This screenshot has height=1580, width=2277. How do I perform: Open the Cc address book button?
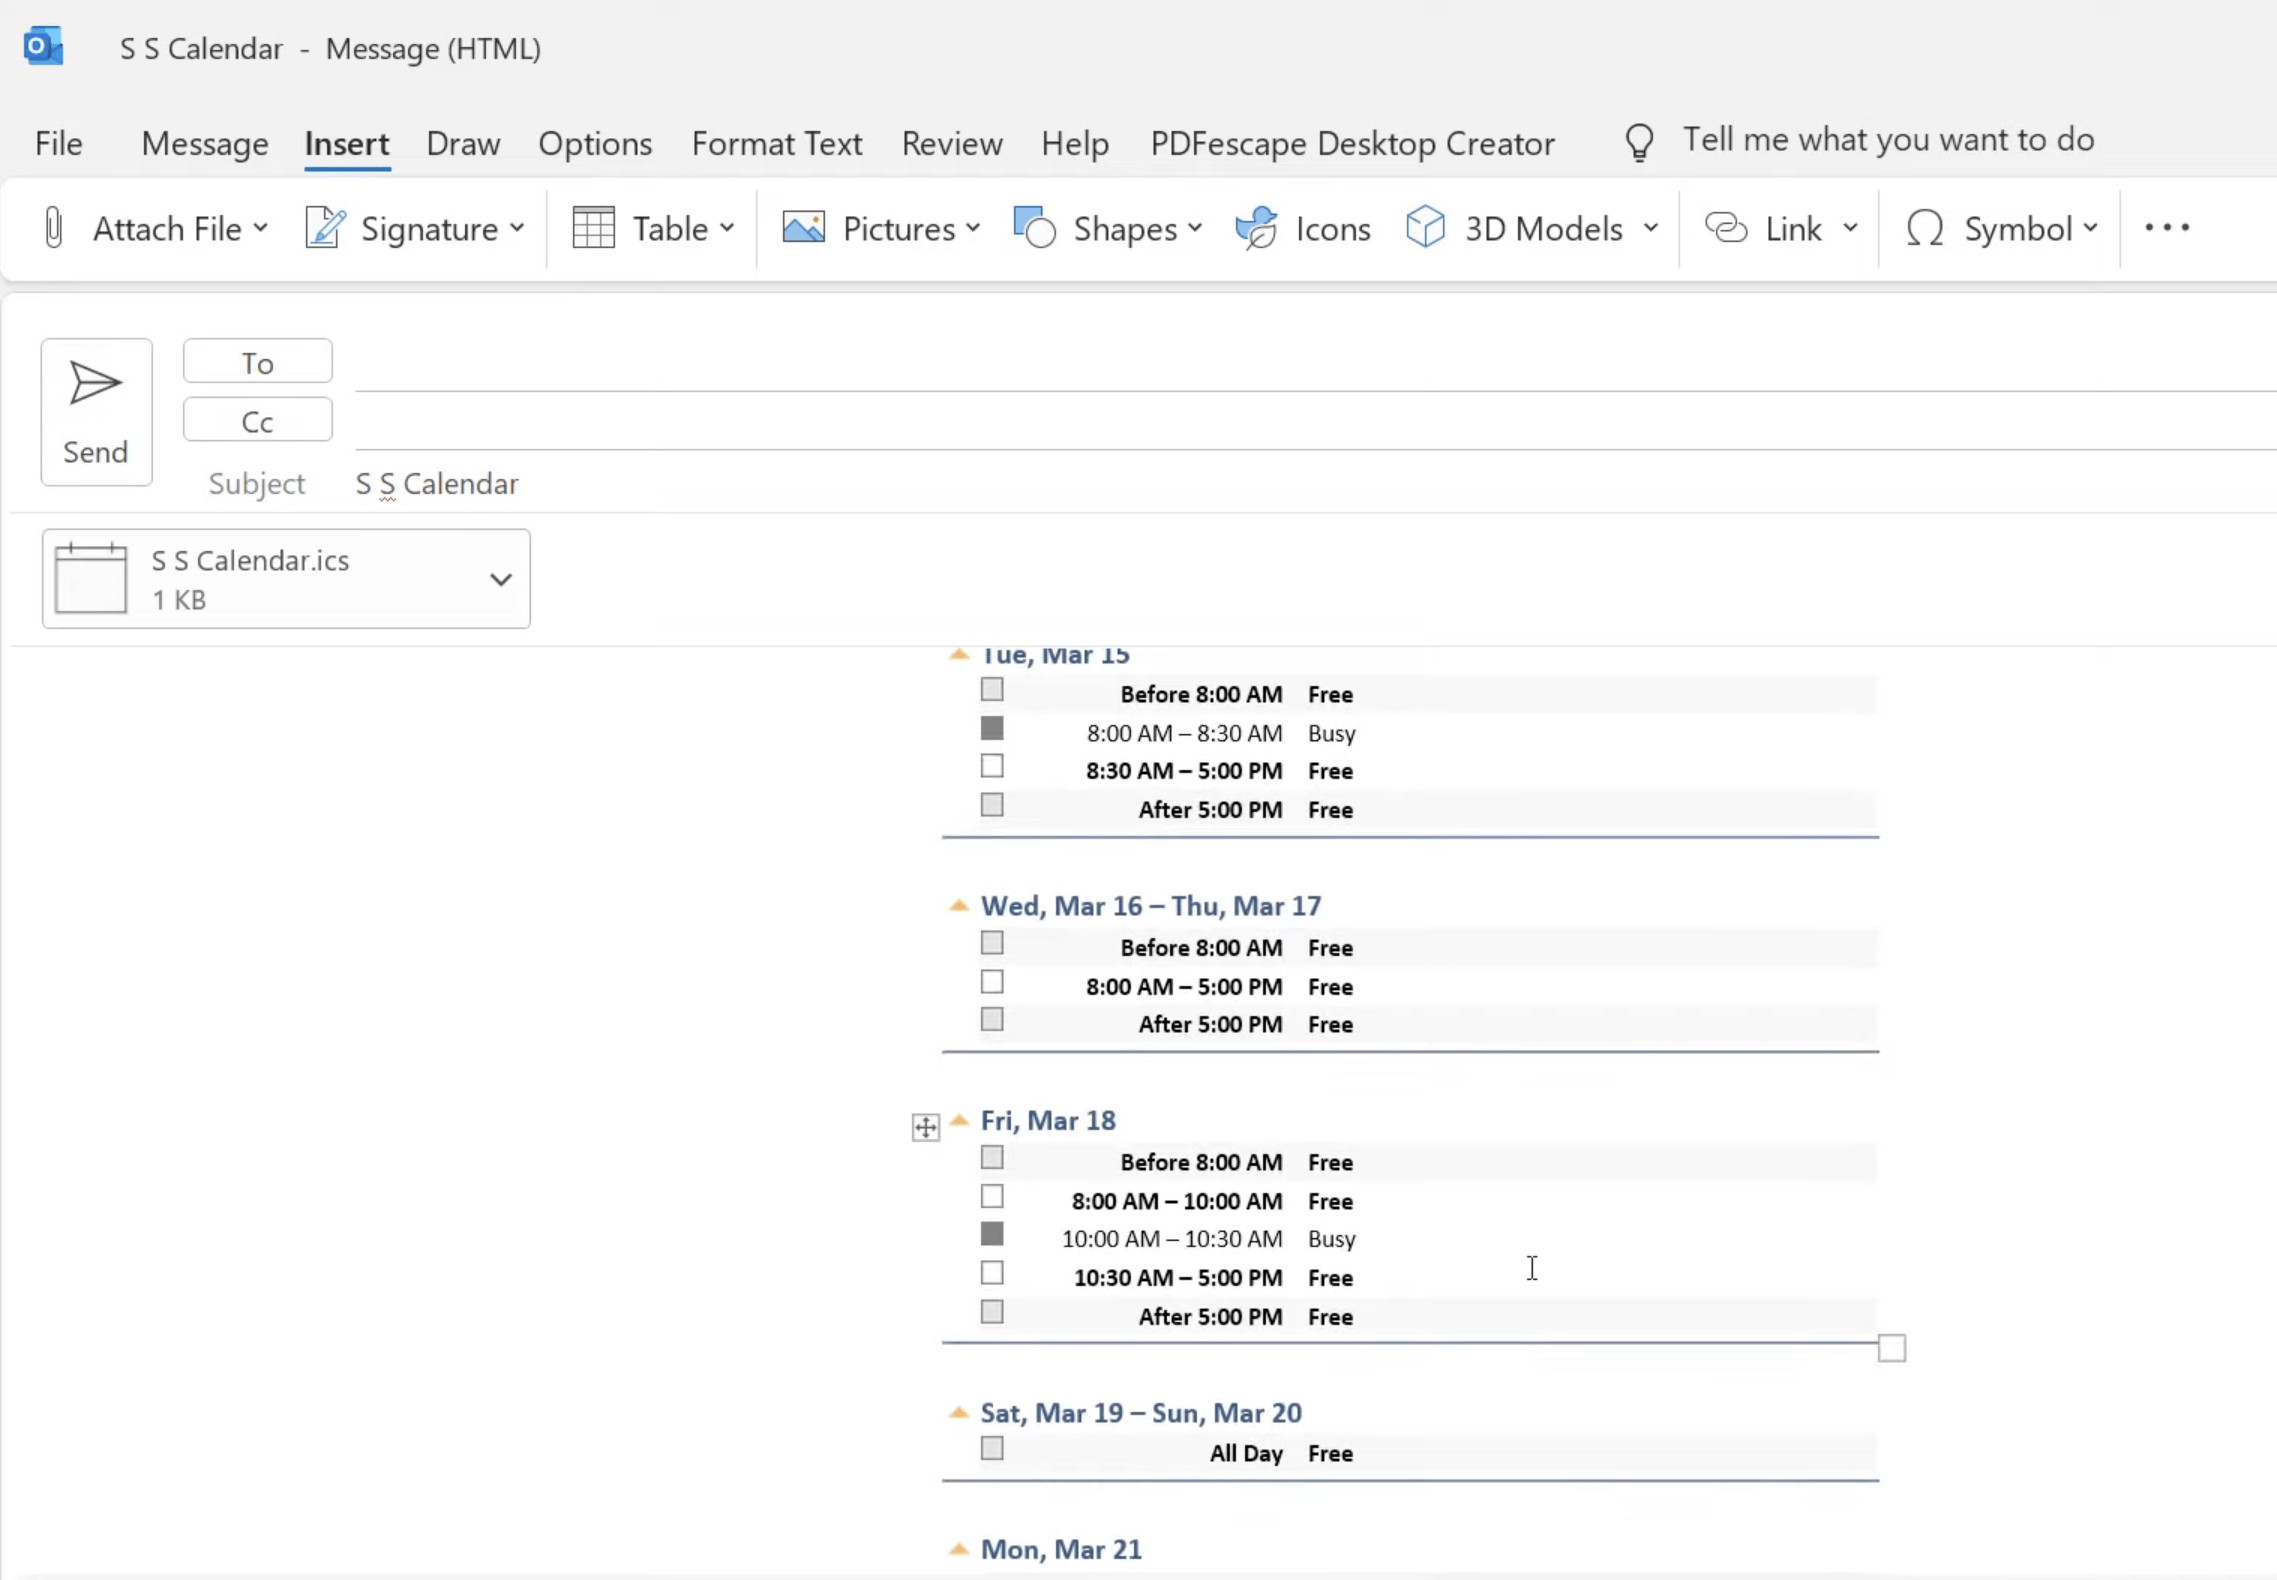[x=257, y=421]
